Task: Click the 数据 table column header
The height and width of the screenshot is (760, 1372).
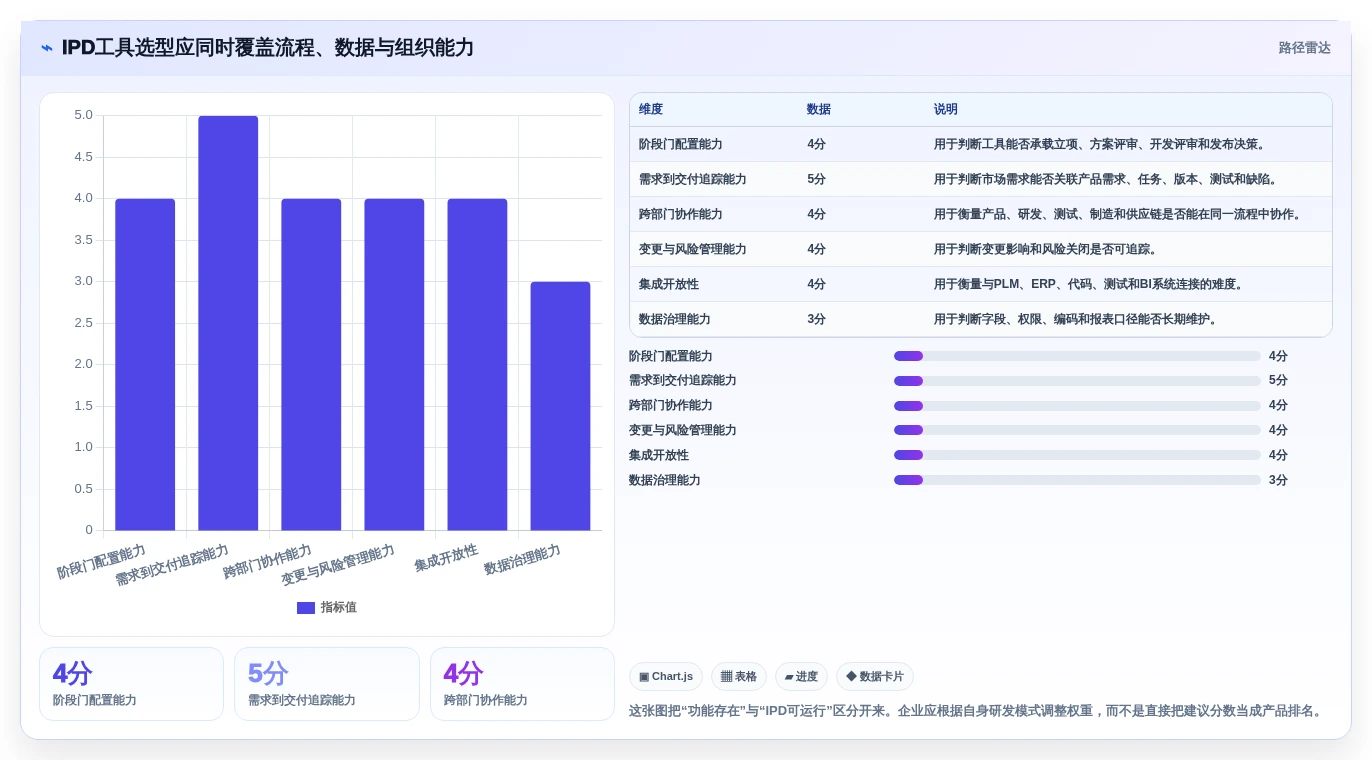Action: click(x=819, y=109)
